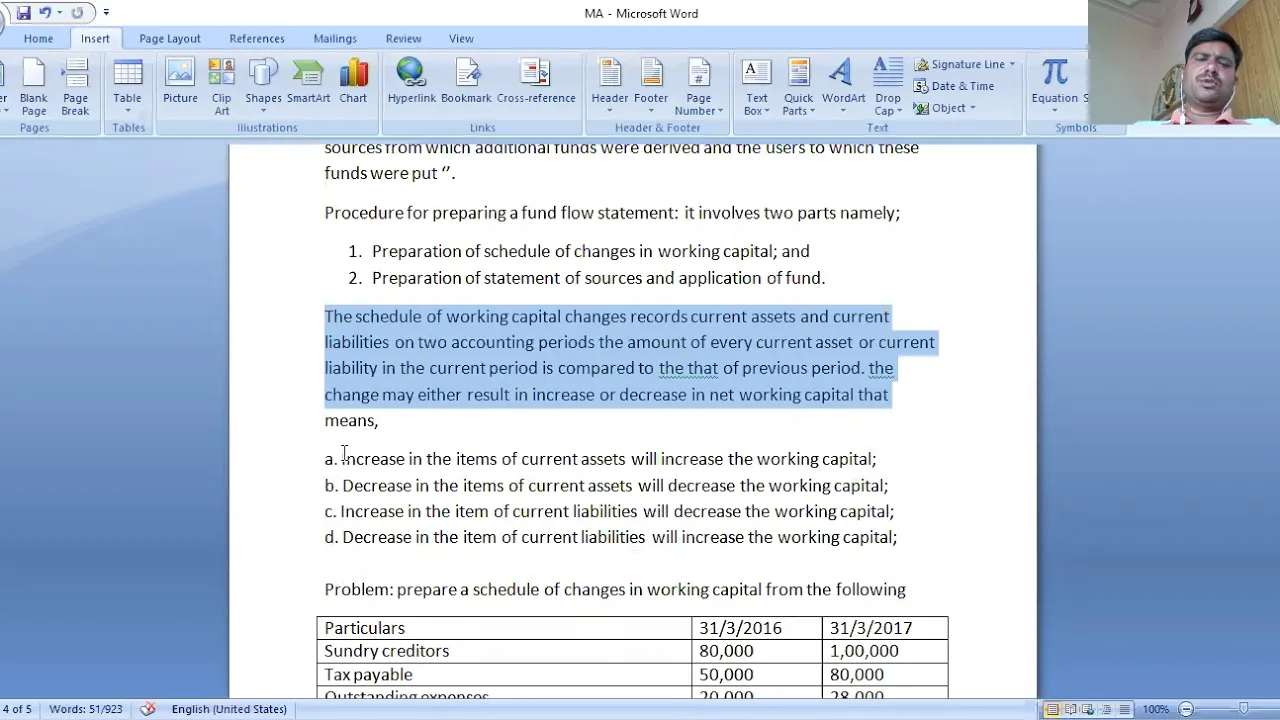Insert Date & Time
Image resolution: width=1280 pixels, height=720 pixels.
tap(954, 86)
